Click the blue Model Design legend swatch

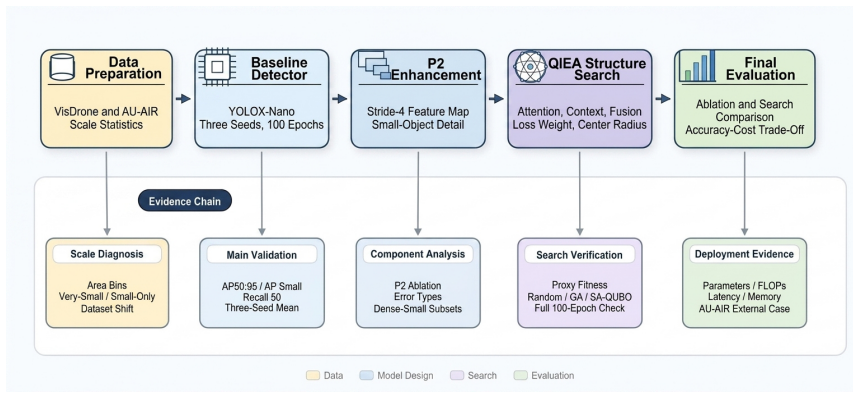(366, 375)
